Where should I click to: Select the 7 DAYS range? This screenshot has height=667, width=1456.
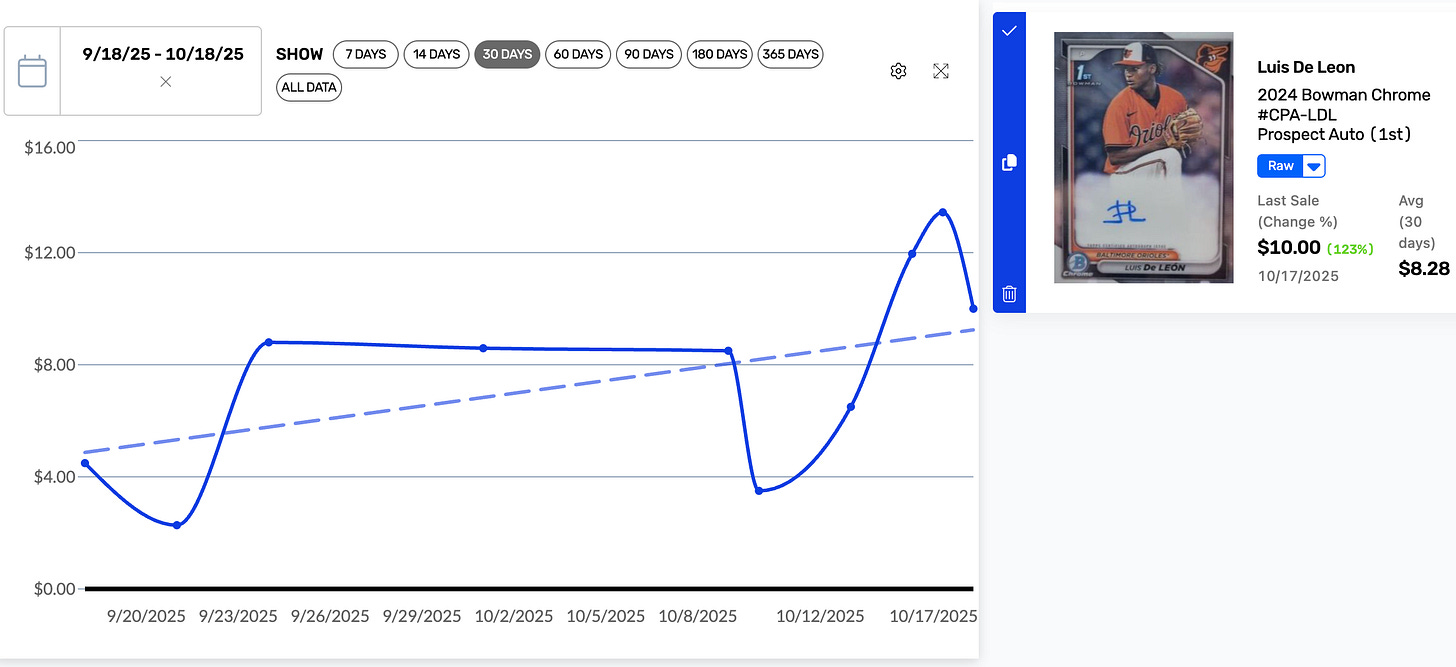365,54
